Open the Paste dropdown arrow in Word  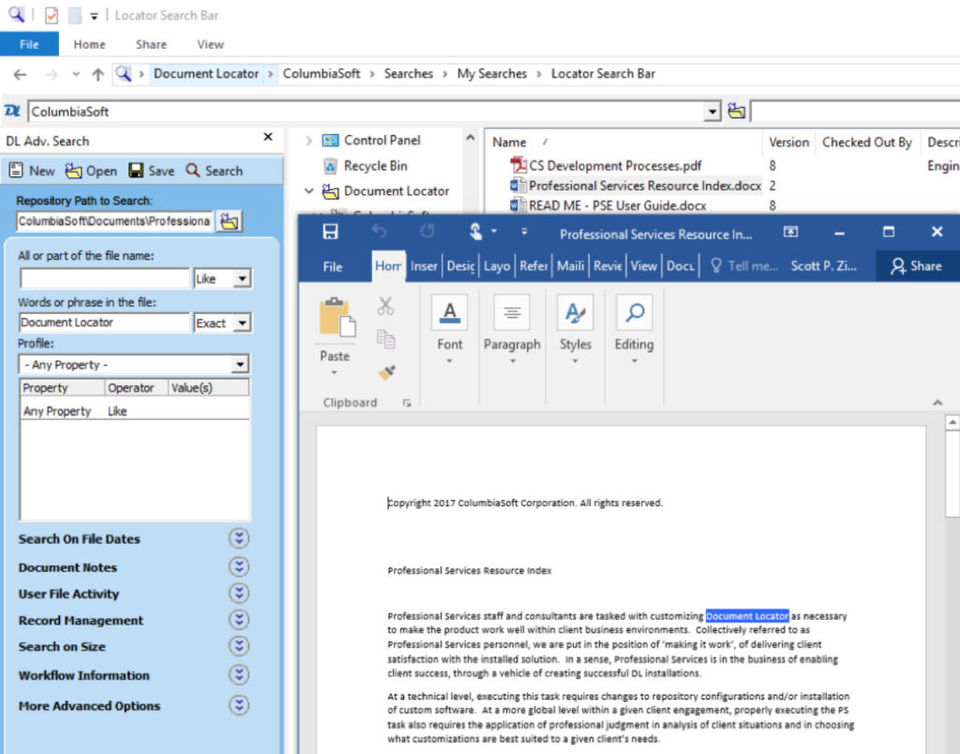point(334,372)
